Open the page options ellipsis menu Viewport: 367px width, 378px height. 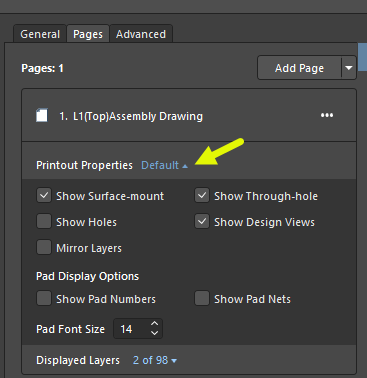[x=327, y=115]
